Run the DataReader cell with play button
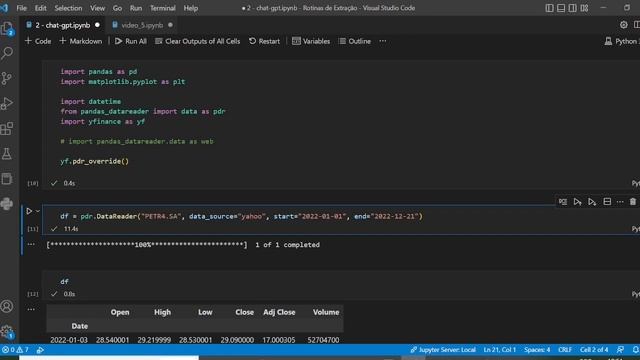Viewport: 640px width, 360px height. (x=29, y=211)
